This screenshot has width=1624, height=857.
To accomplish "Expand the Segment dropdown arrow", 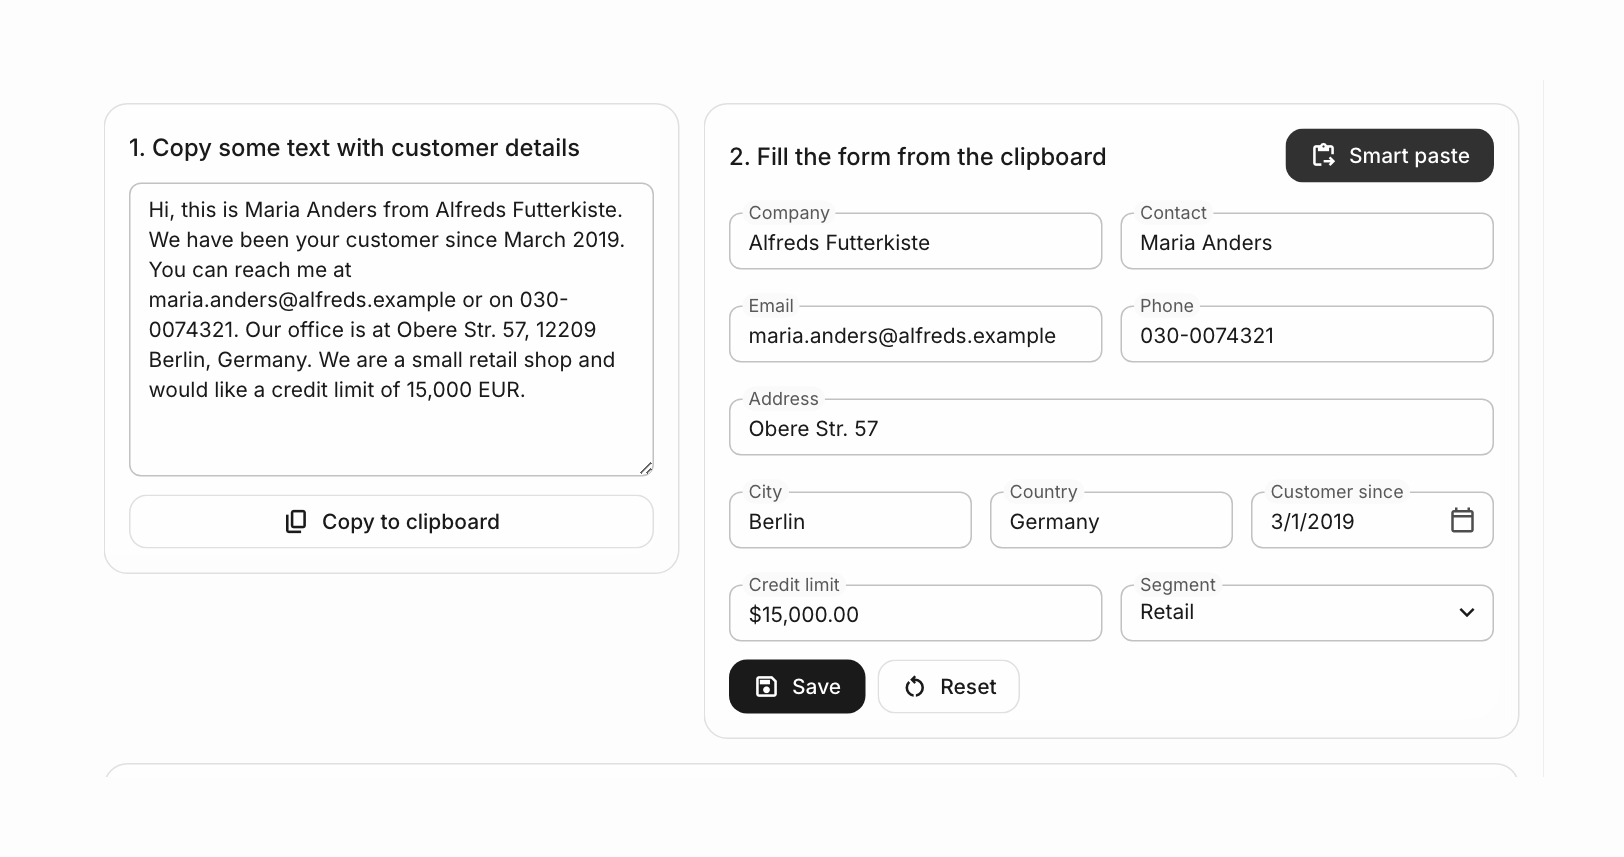I will pyautogui.click(x=1466, y=613).
